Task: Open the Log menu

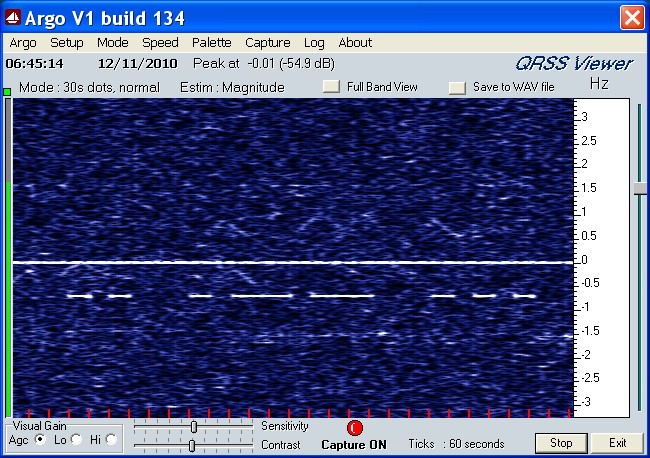Action: point(314,43)
